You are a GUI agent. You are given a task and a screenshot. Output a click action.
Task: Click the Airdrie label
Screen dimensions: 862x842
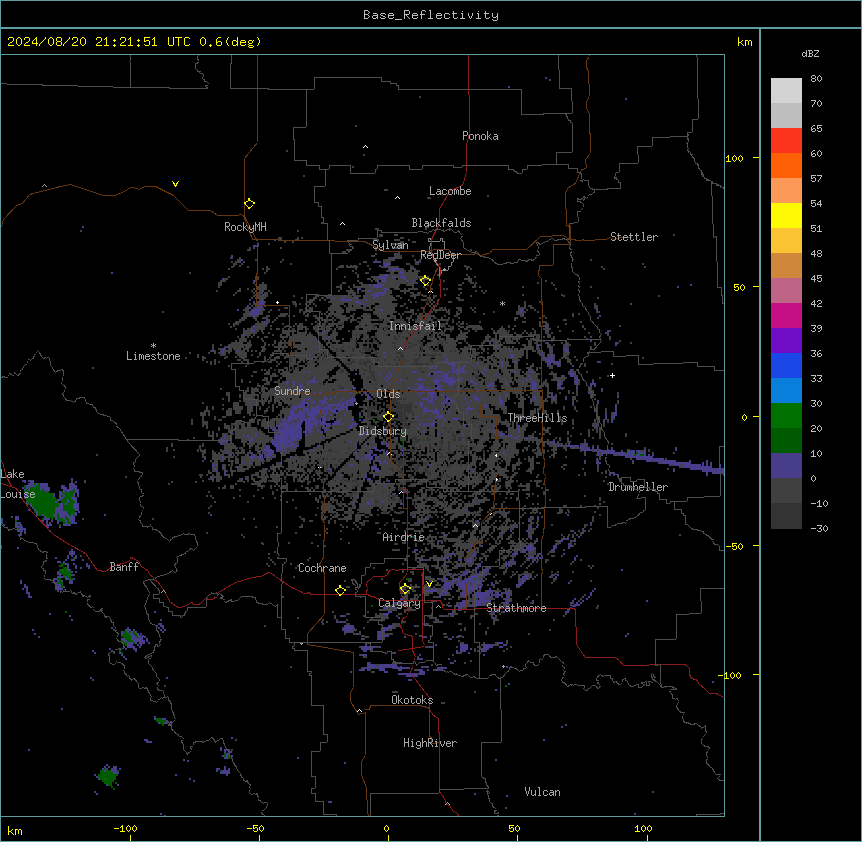tap(404, 537)
